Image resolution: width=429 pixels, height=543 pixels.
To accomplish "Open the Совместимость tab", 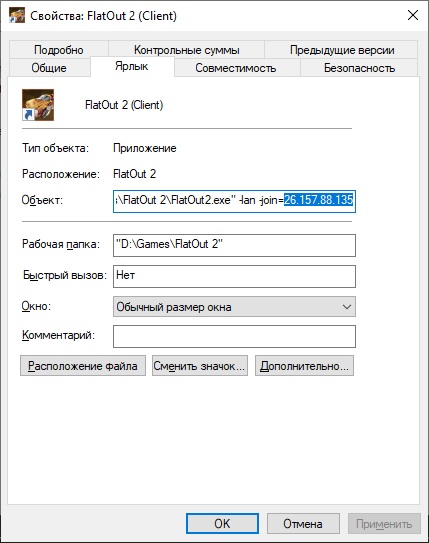I will pyautogui.click(x=236, y=68).
